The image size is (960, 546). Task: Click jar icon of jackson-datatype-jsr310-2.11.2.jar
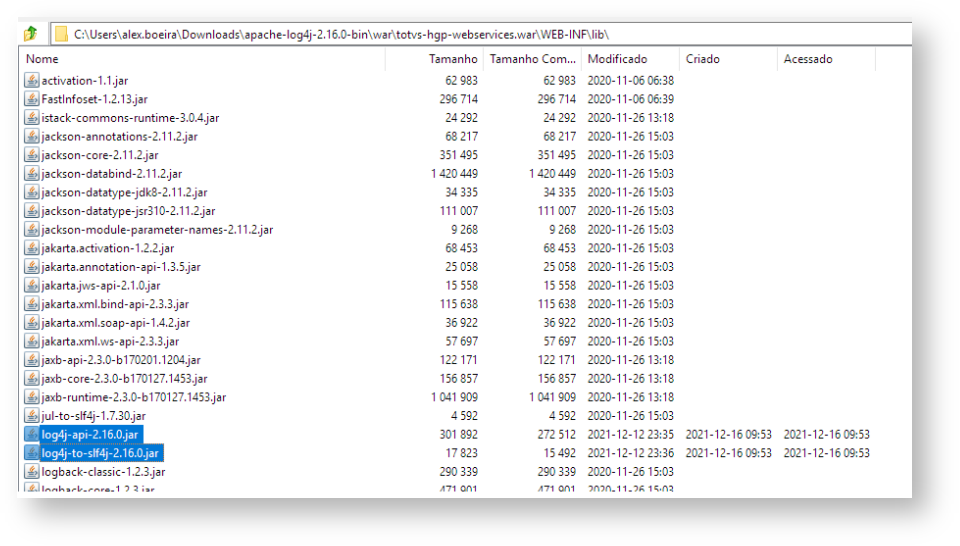click(32, 211)
